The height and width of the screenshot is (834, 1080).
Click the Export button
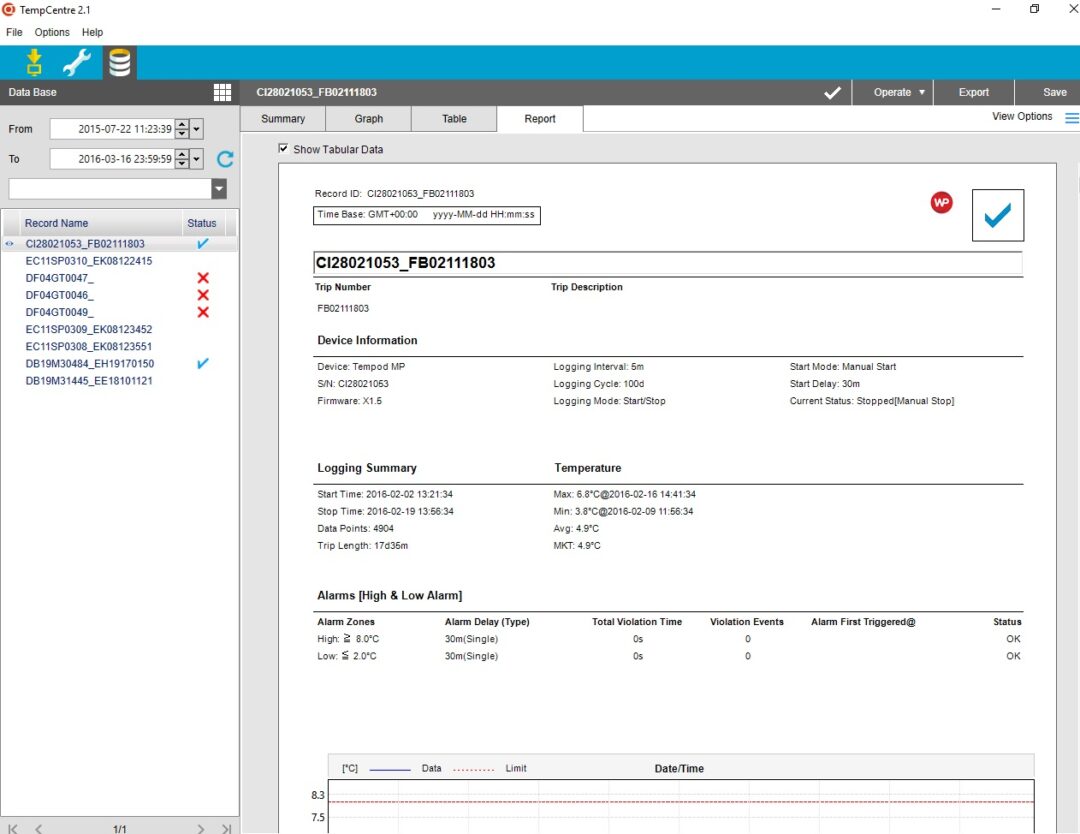coord(972,91)
